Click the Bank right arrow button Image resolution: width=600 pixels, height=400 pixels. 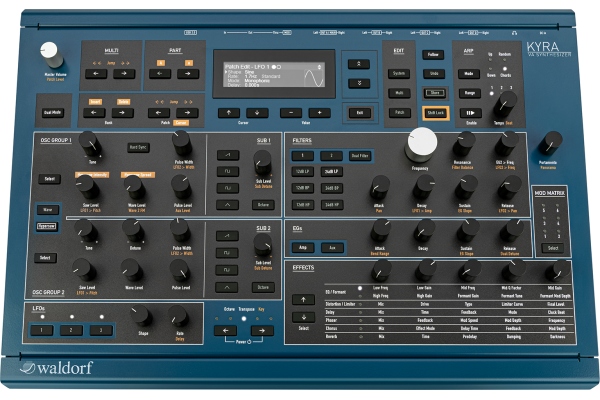122,113
